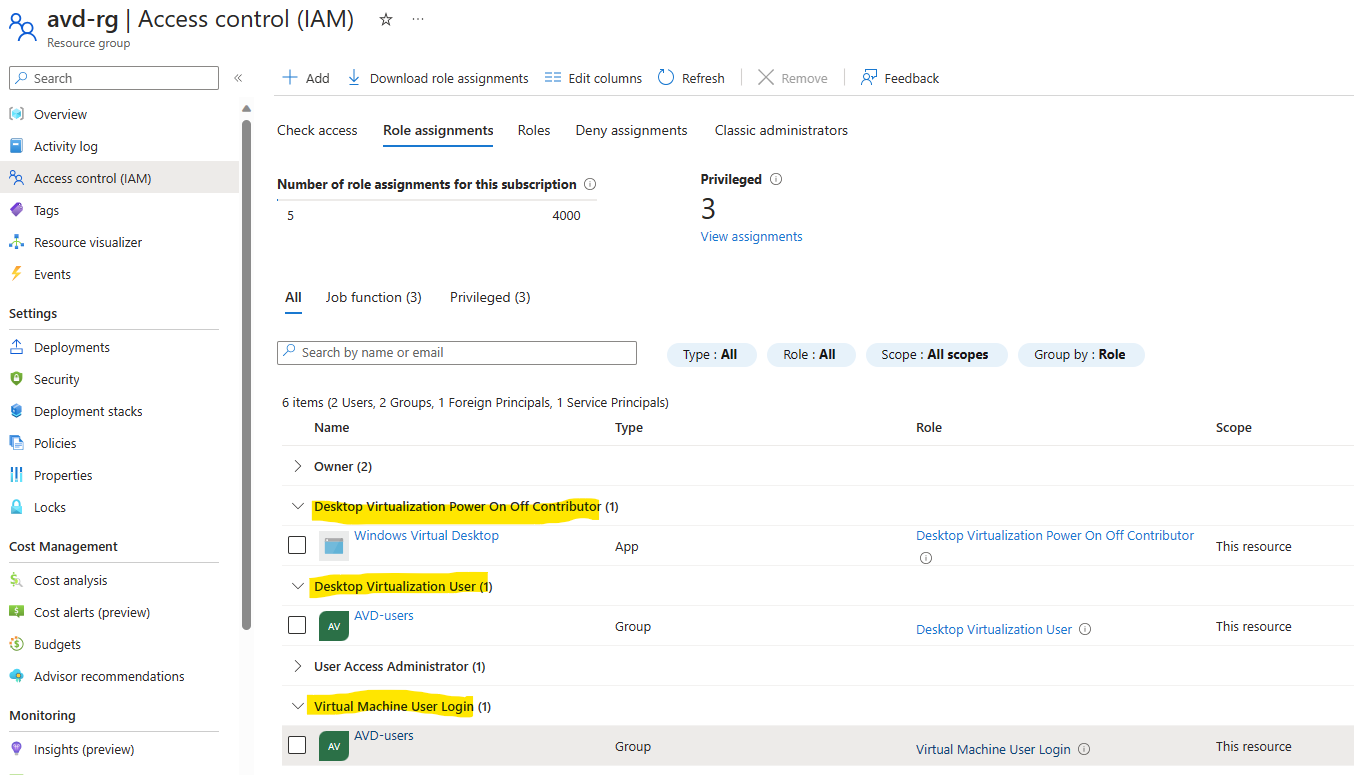Image resolution: width=1354 pixels, height=775 pixels.
Task: Click Edit columns in toolbar
Action: 594,78
